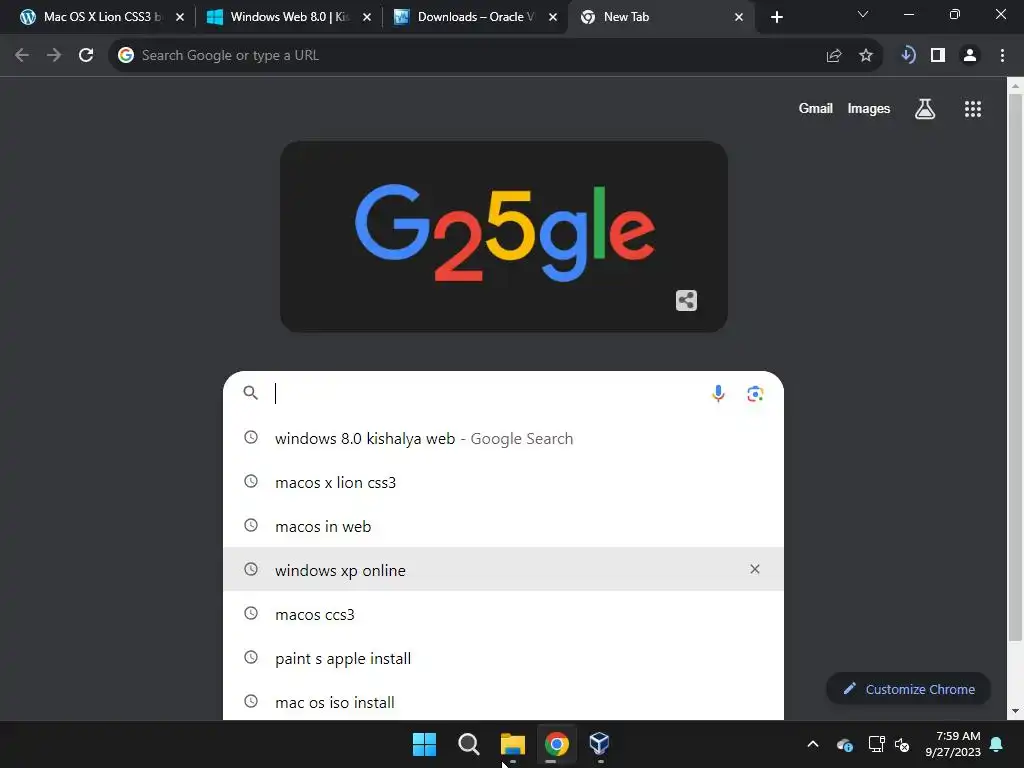Open the notification bell
1024x768 pixels.
(997, 744)
